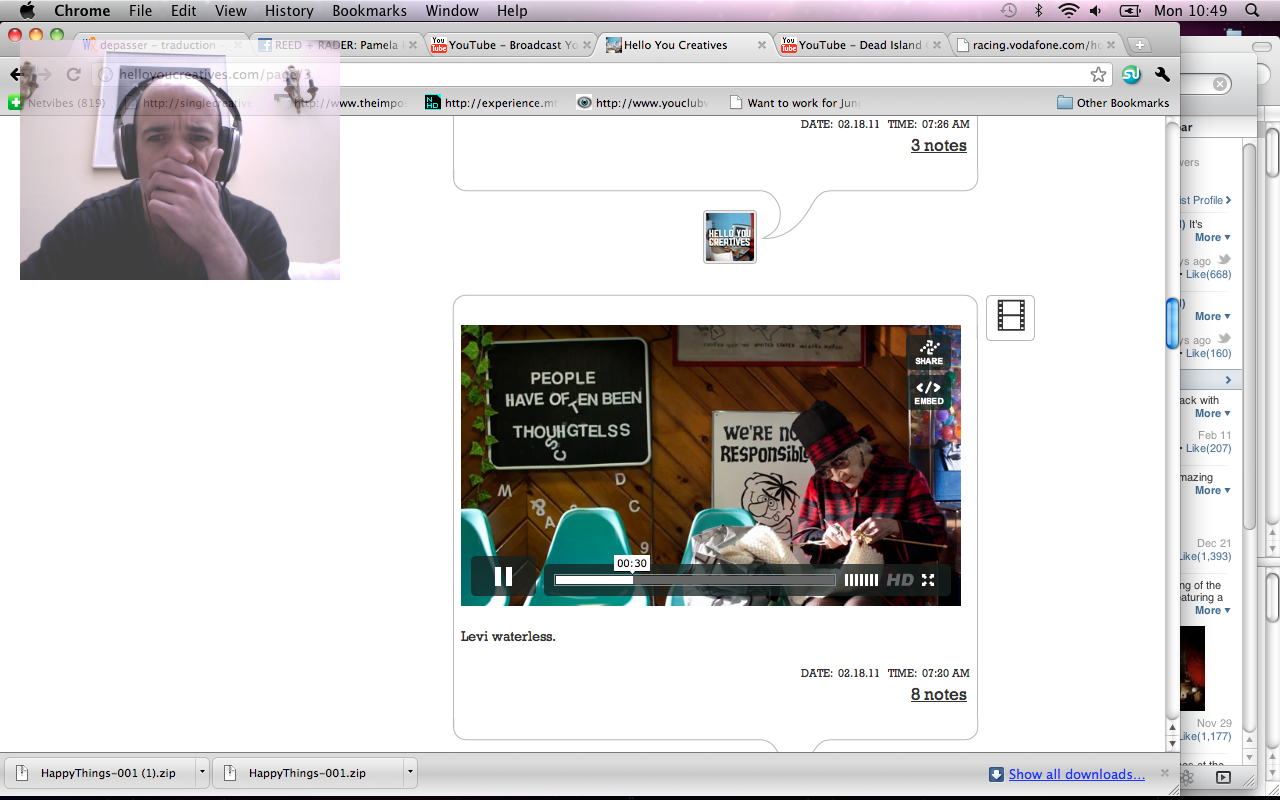Pause the video playback
The width and height of the screenshot is (1280, 800).
click(503, 576)
